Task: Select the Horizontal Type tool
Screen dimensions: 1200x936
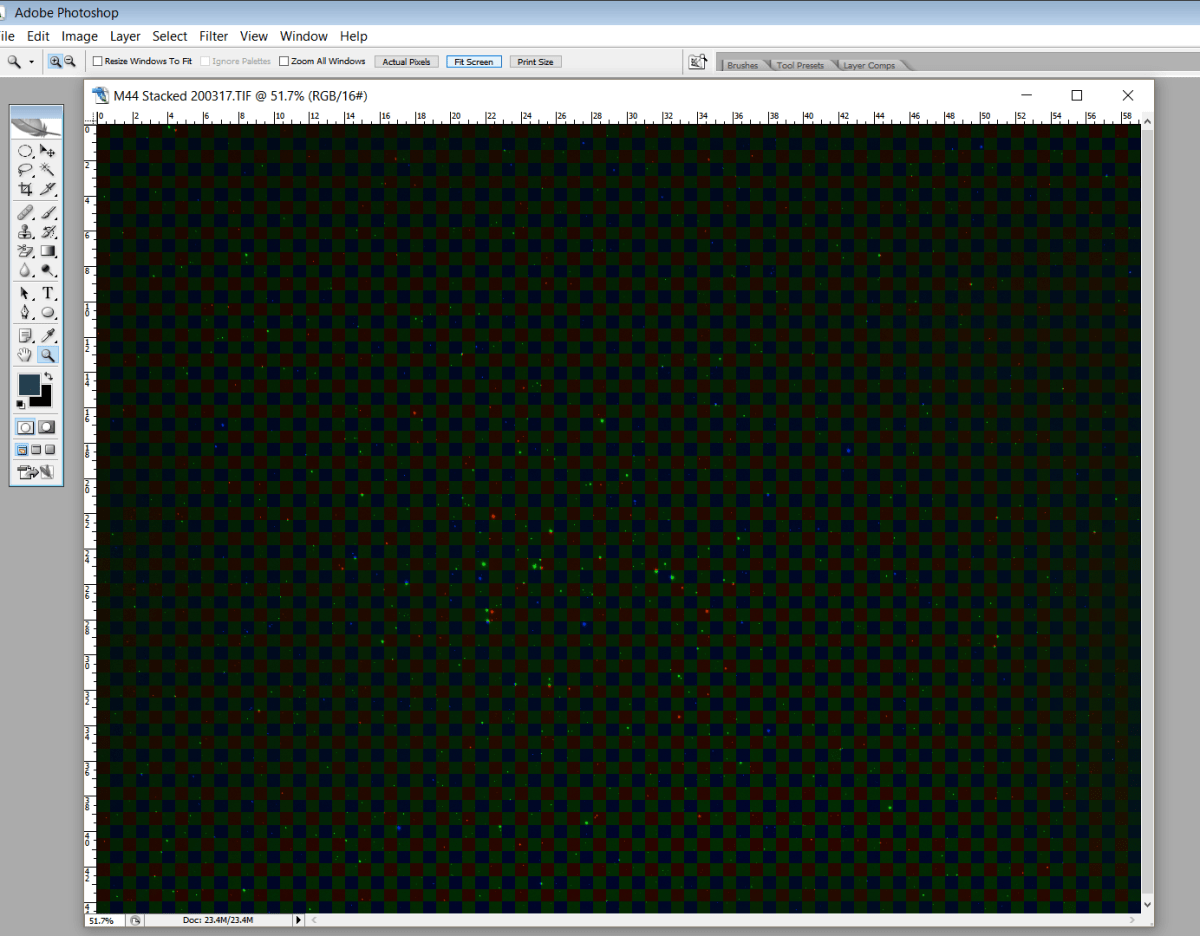Action: [x=47, y=293]
